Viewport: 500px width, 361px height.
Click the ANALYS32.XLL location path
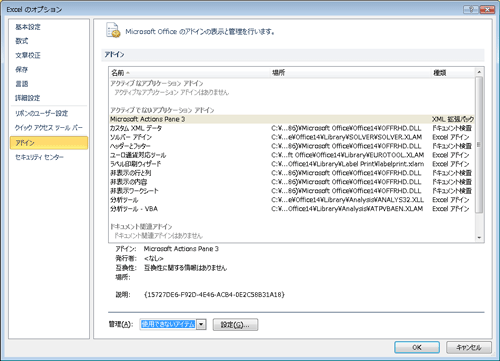click(x=348, y=200)
